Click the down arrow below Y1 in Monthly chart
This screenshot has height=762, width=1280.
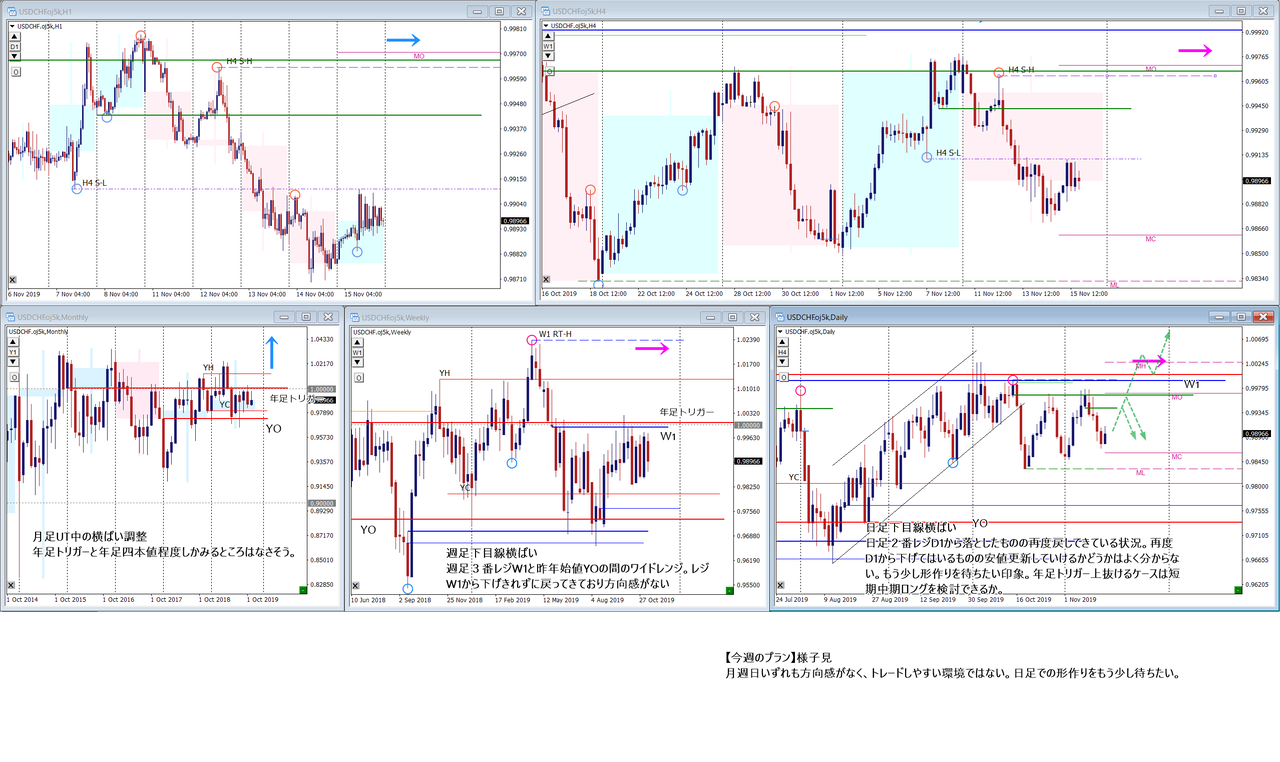[x=15, y=362]
